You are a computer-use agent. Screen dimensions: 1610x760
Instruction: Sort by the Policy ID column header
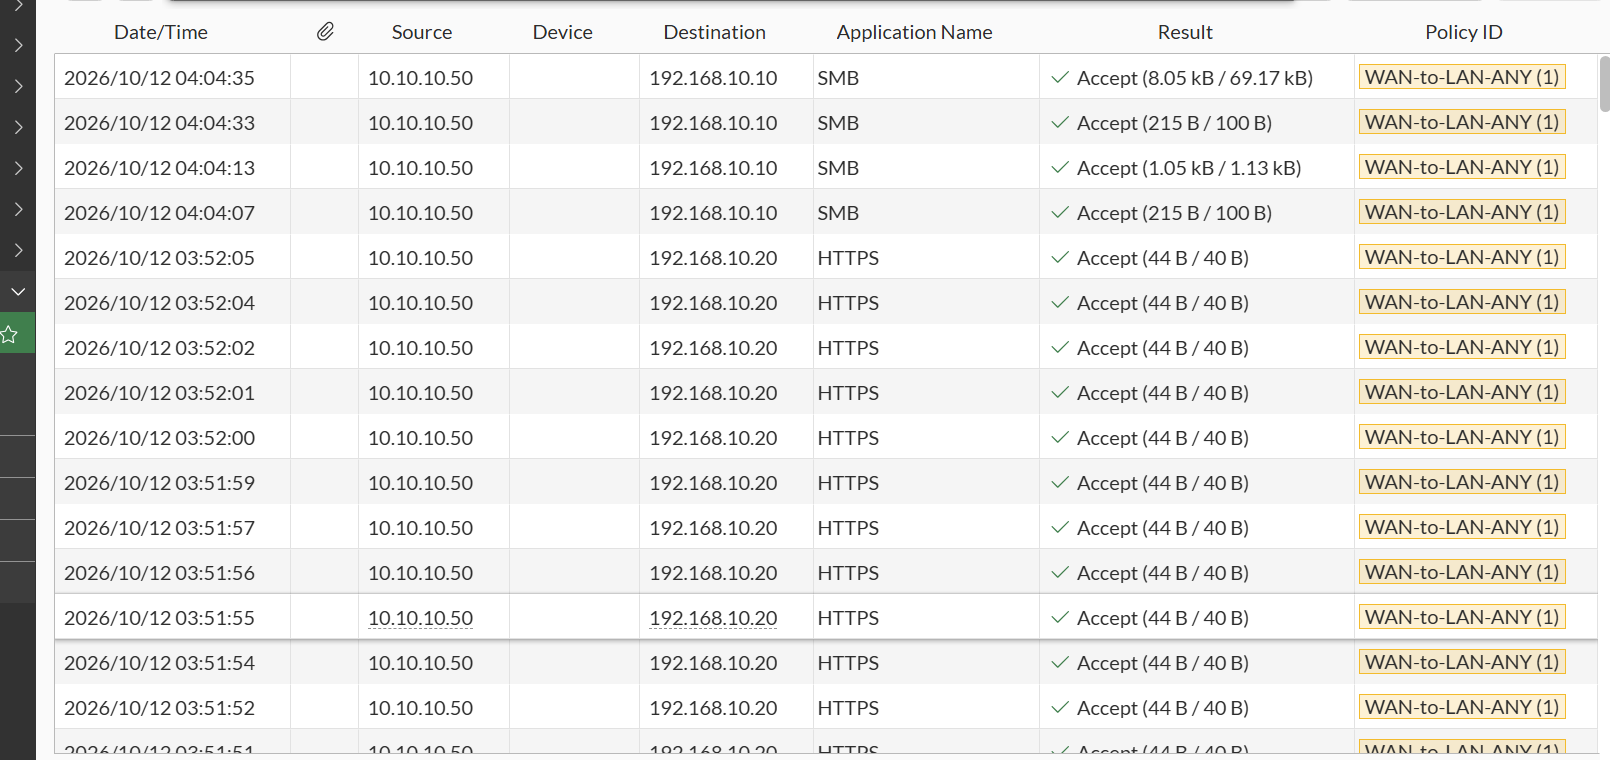(1464, 32)
